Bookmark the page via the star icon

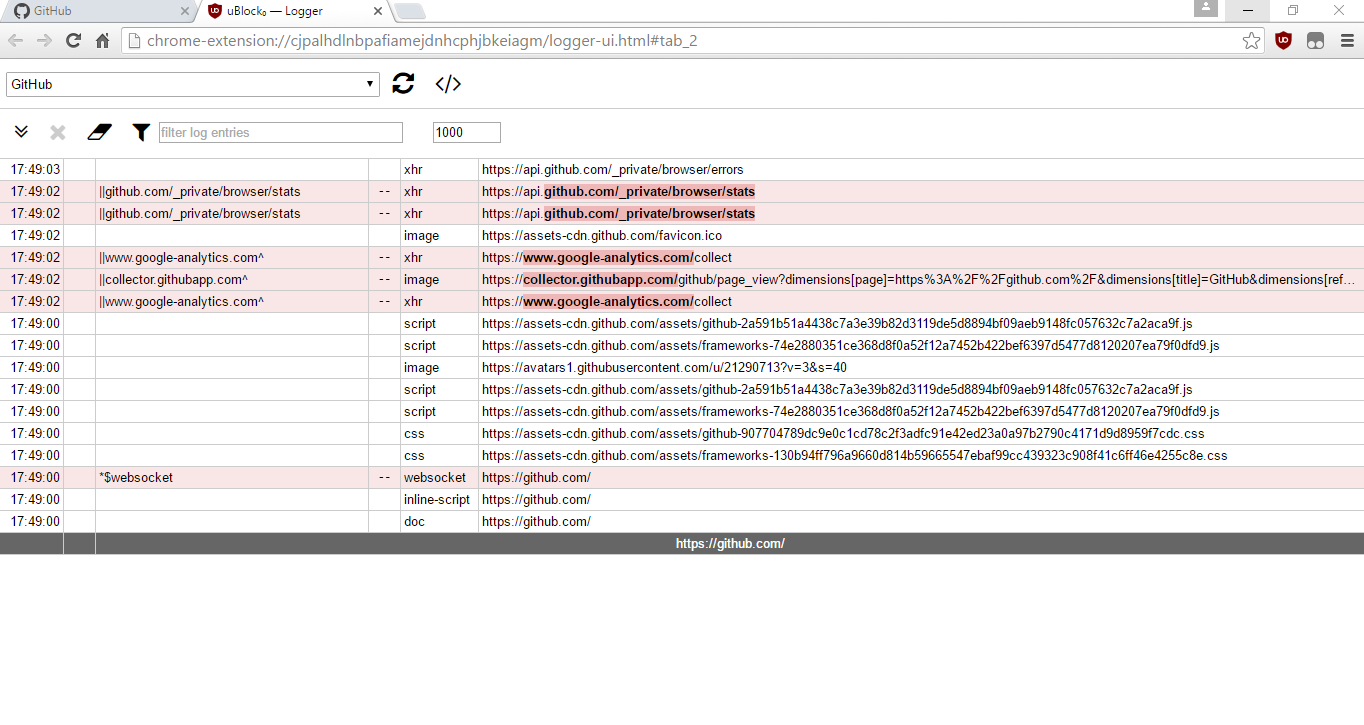click(x=1252, y=40)
